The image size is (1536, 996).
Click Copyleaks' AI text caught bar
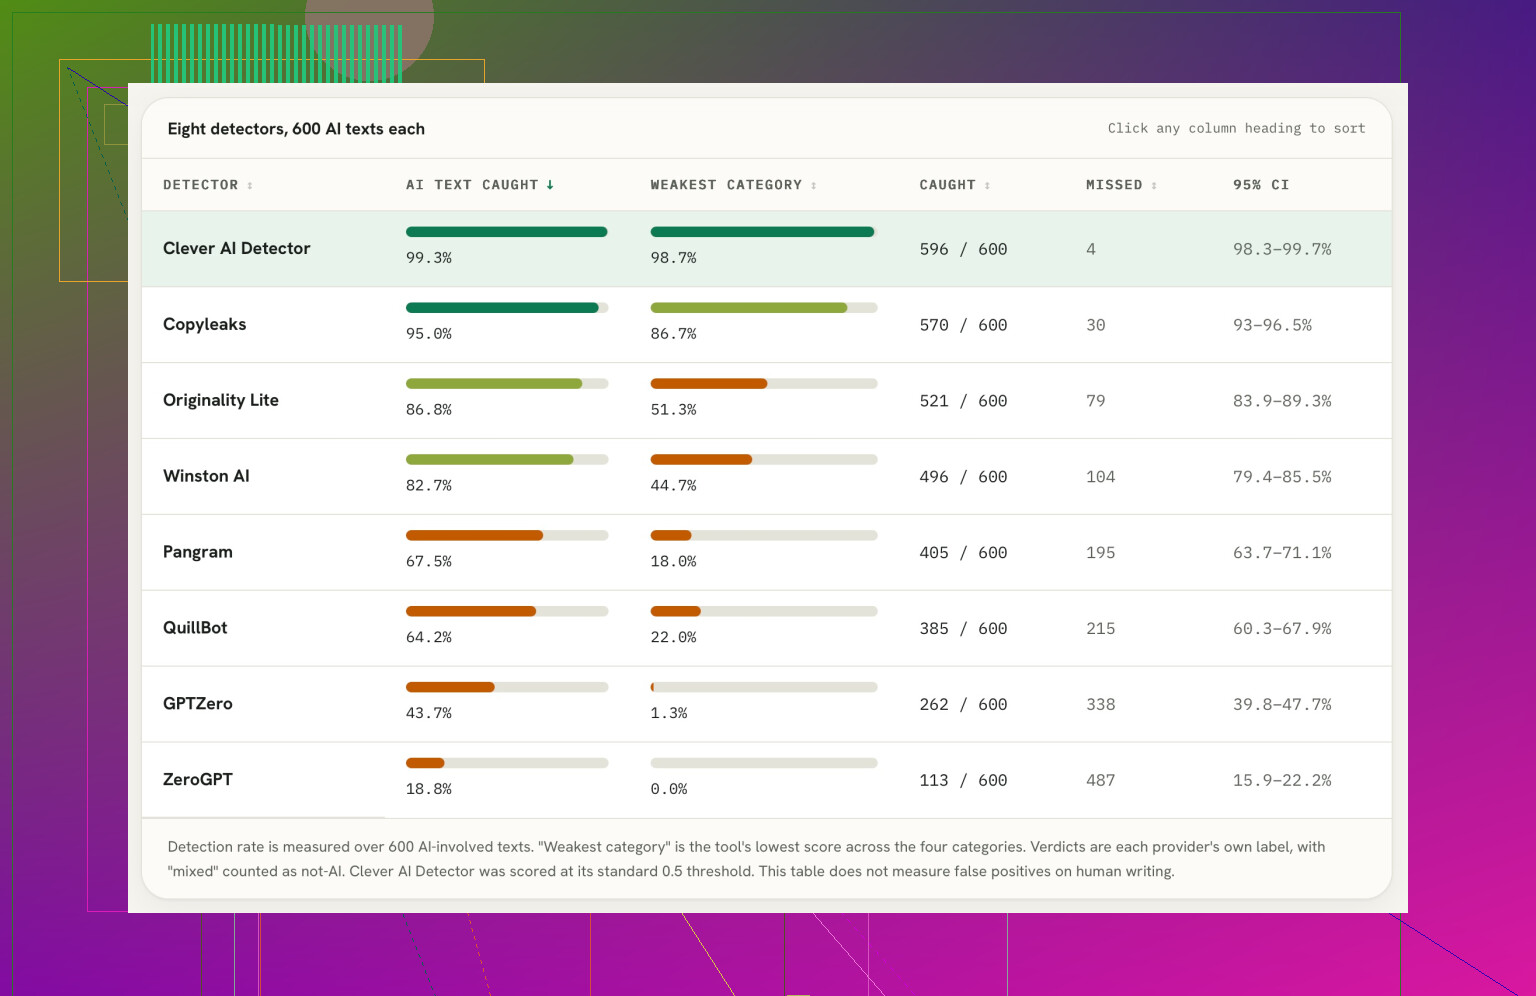[x=507, y=308]
